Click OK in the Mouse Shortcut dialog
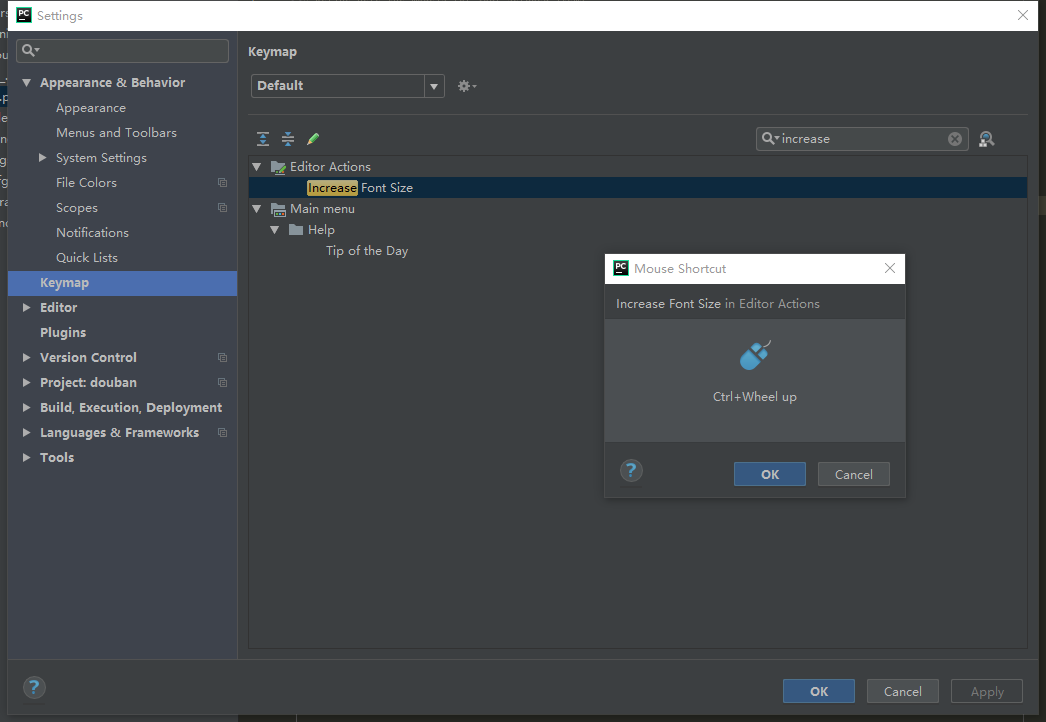Viewport: 1046px width, 722px height. pos(769,474)
